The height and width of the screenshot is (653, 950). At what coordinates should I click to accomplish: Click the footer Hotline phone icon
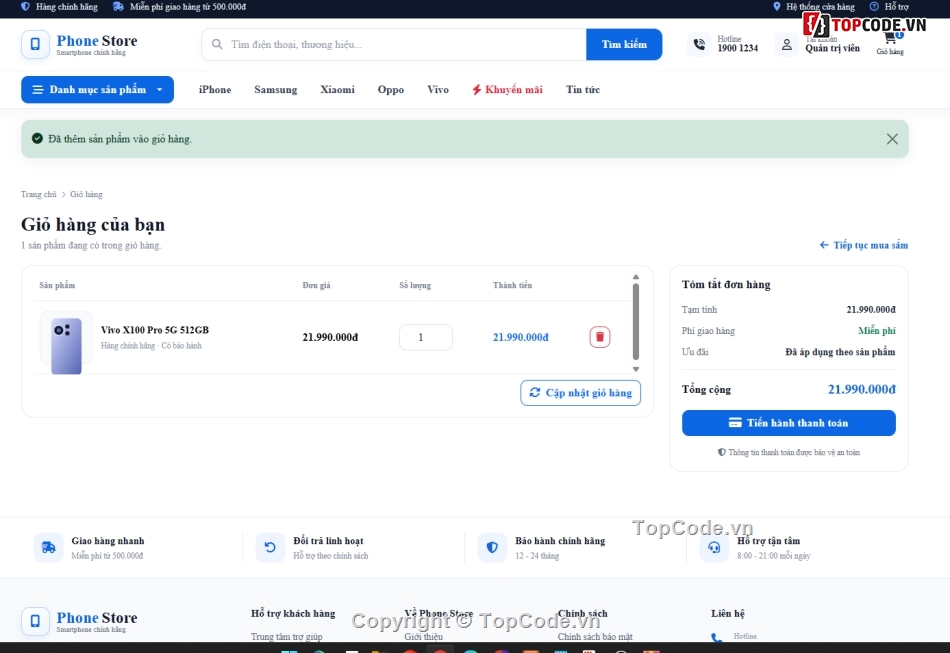(717, 638)
